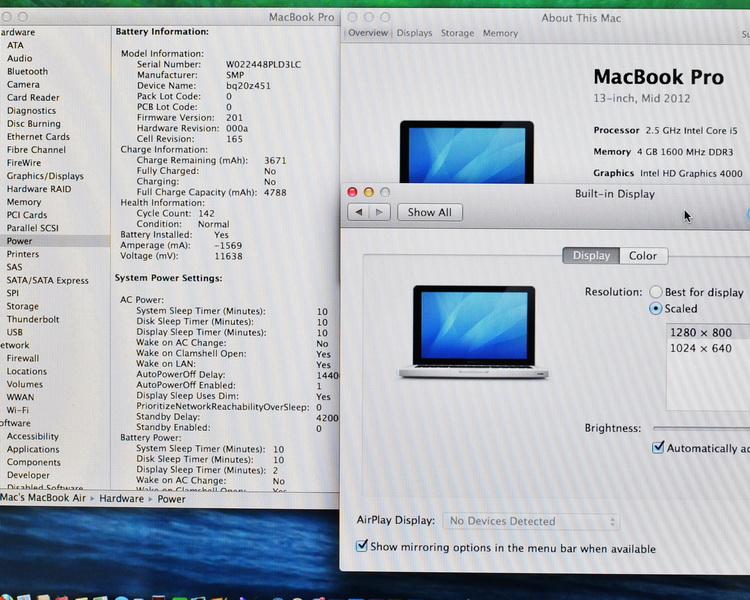The height and width of the screenshot is (600, 750).
Task: Go forward with the right arrow button
Action: [380, 212]
